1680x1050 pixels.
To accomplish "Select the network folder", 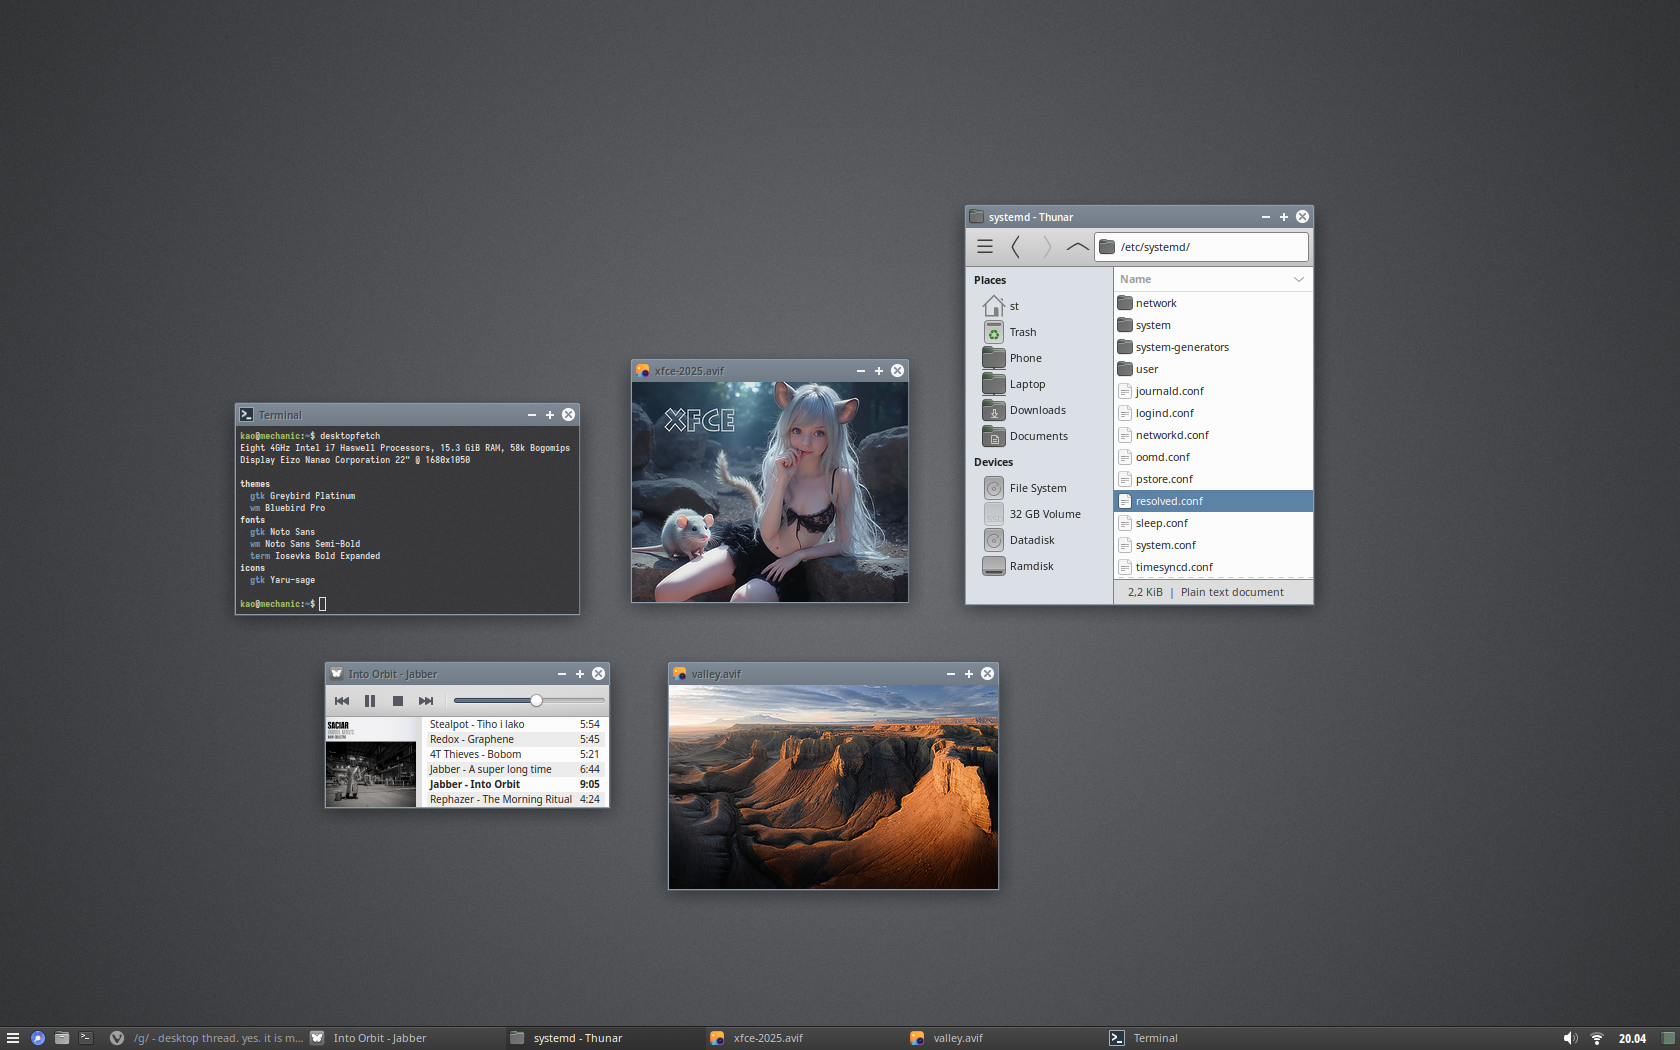I will click(x=1213, y=303).
